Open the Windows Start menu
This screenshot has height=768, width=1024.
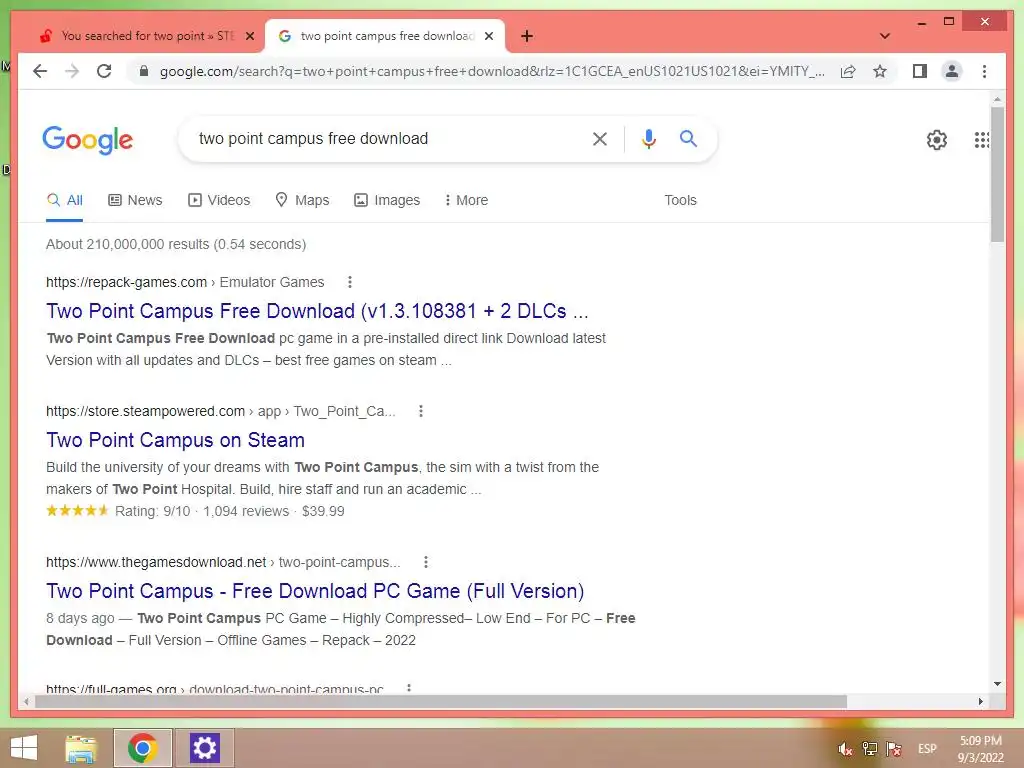coord(24,748)
